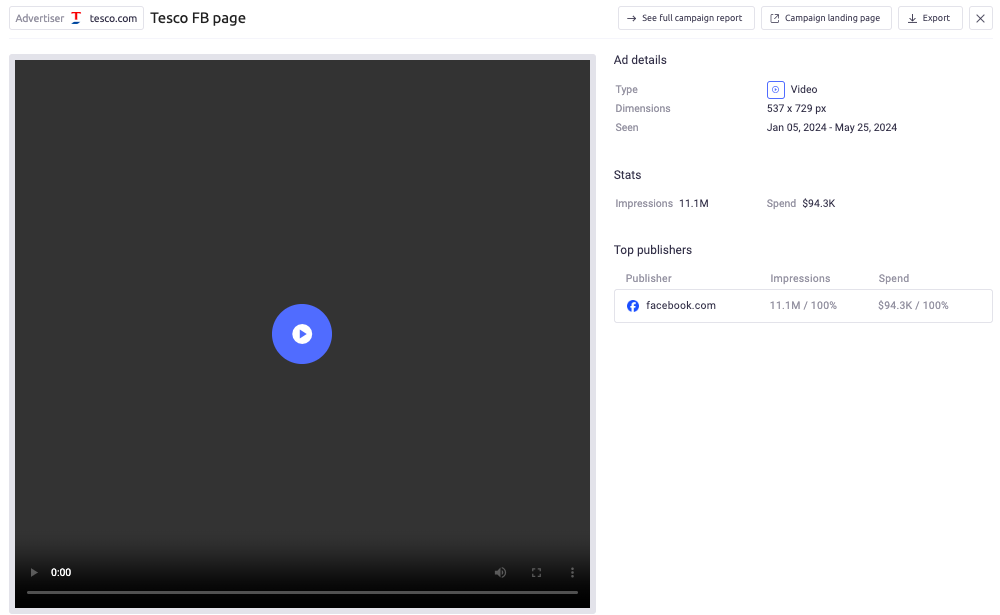Click the Facebook icon in top publishers

633,306
